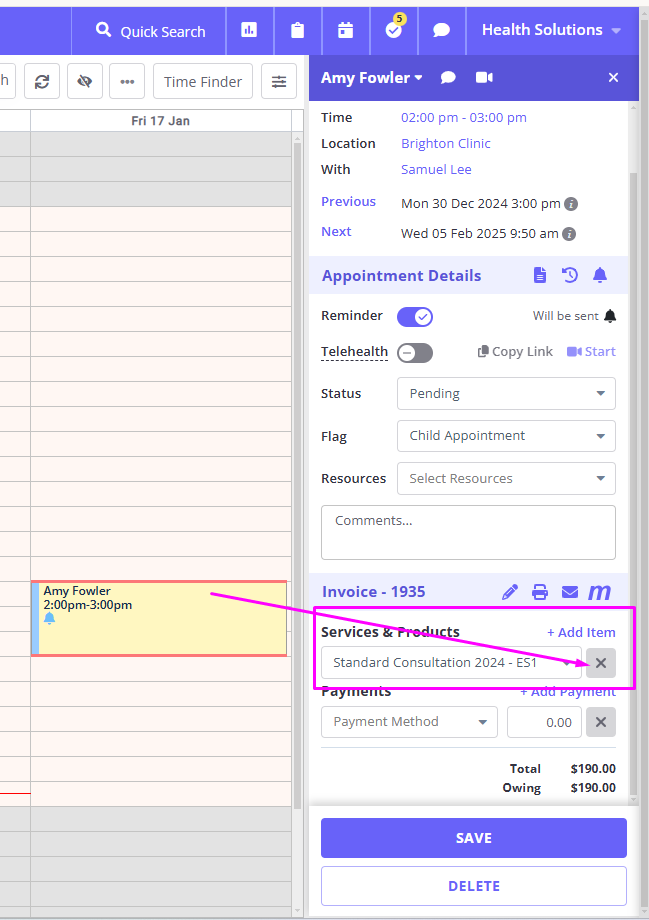Open Quick Search
Screen dimensions: 649x920
click(150, 31)
